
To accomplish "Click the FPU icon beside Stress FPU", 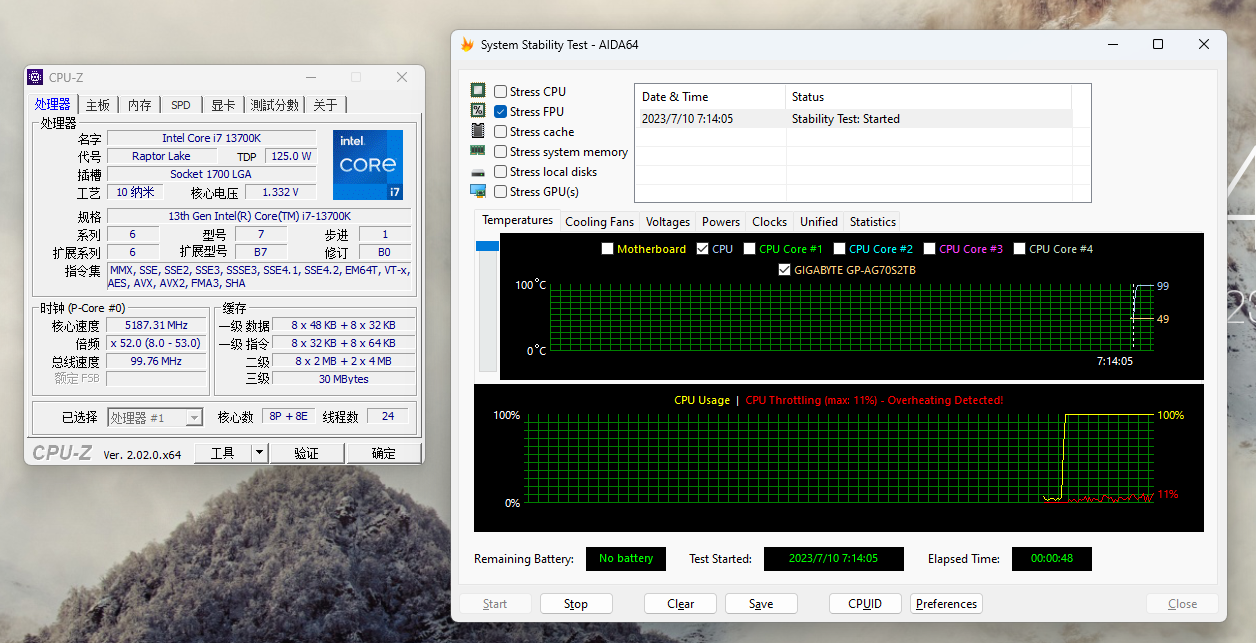I will pyautogui.click(x=478, y=111).
